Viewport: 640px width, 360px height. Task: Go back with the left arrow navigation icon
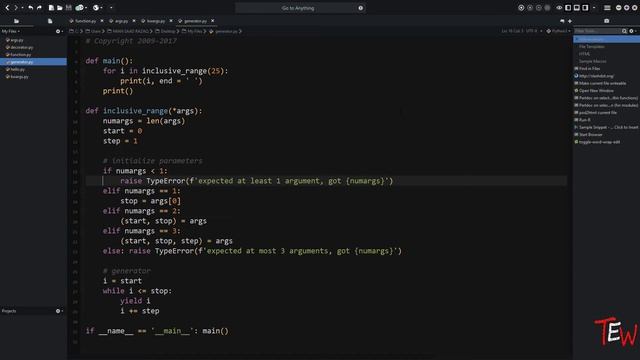pos(7,8)
